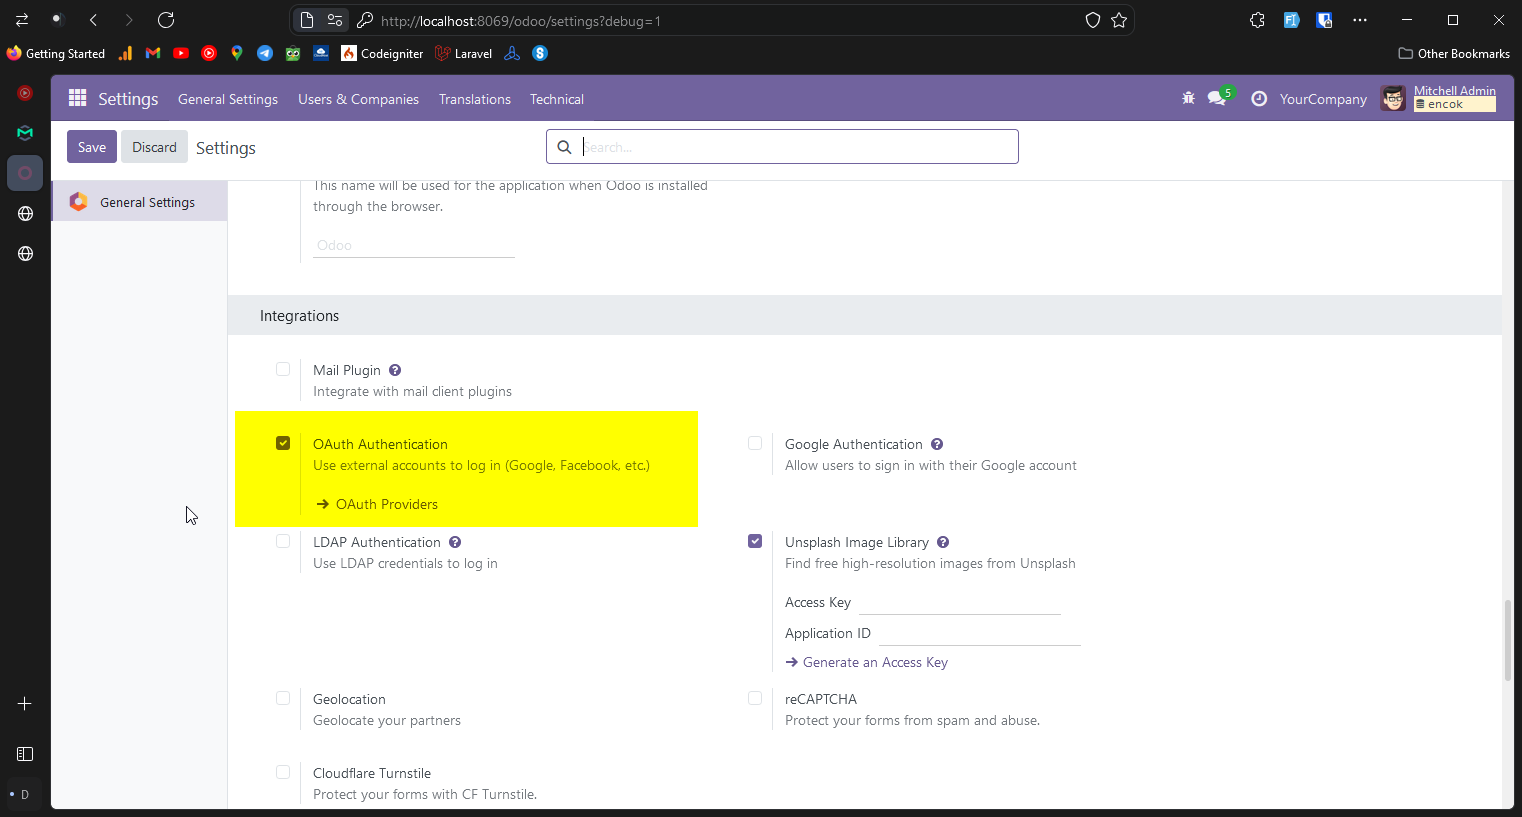
Task: Click the Unsplash Application ID field
Action: (x=980, y=633)
